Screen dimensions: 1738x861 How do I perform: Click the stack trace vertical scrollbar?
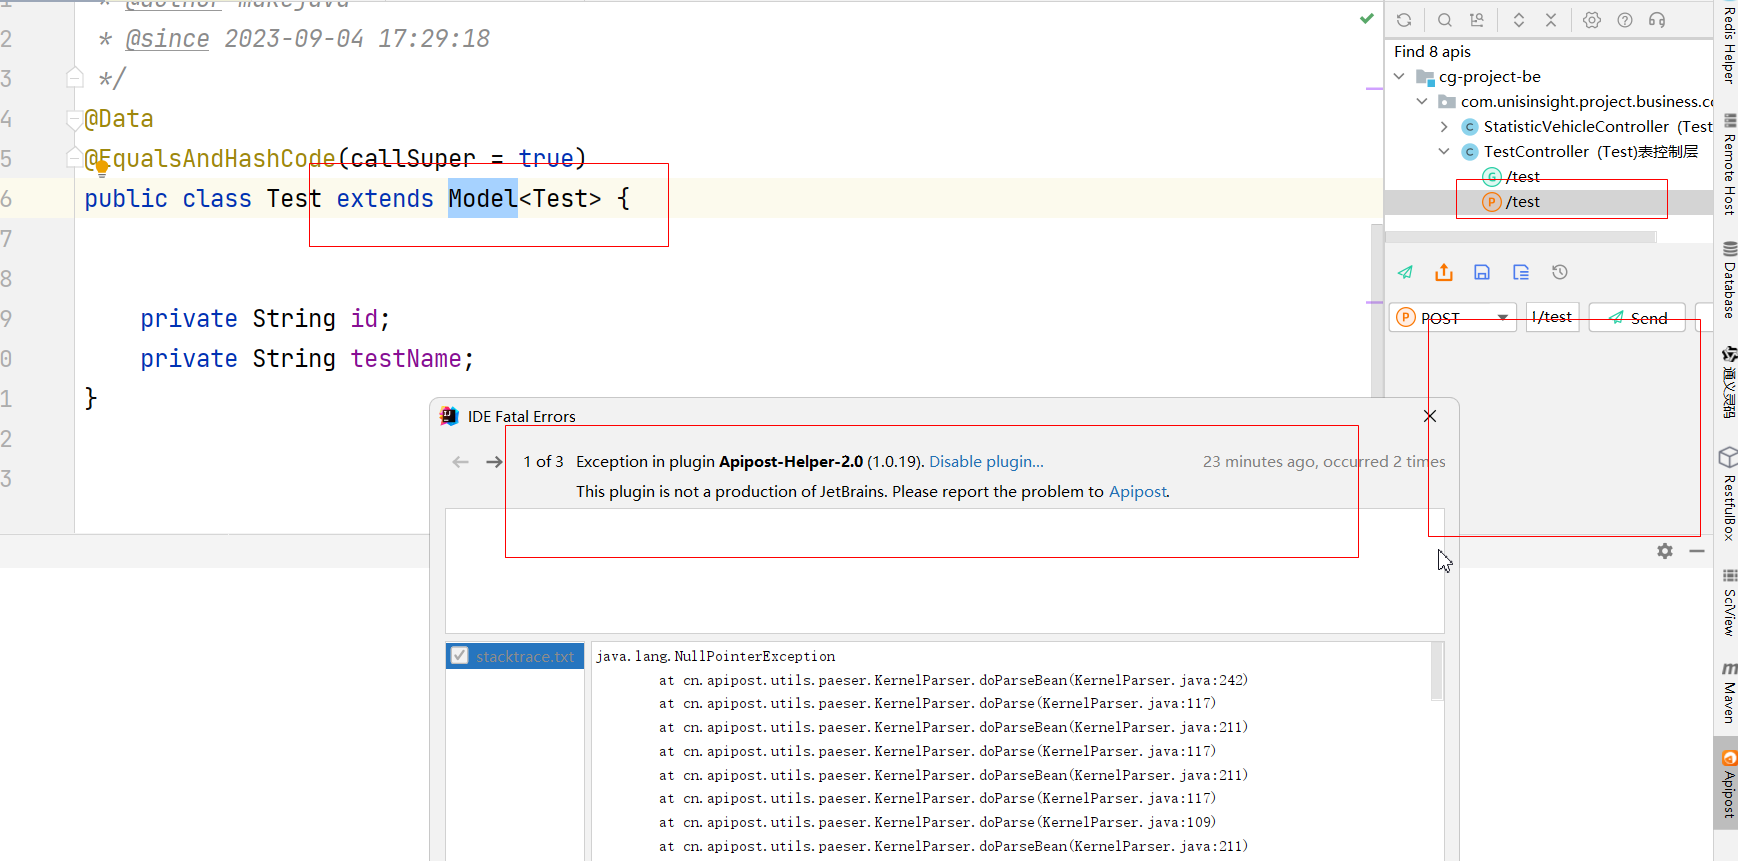point(1437,671)
